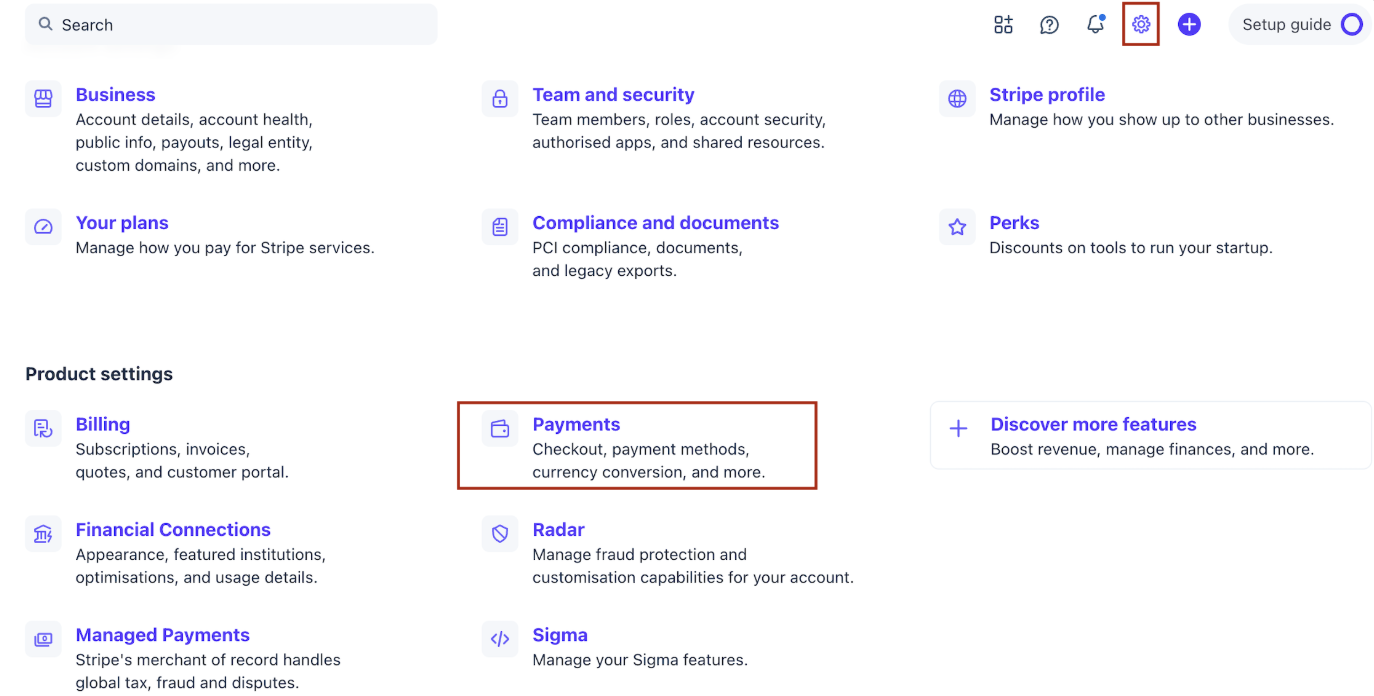1374x696 pixels.
Task: Open Billing product settings
Action: [103, 424]
